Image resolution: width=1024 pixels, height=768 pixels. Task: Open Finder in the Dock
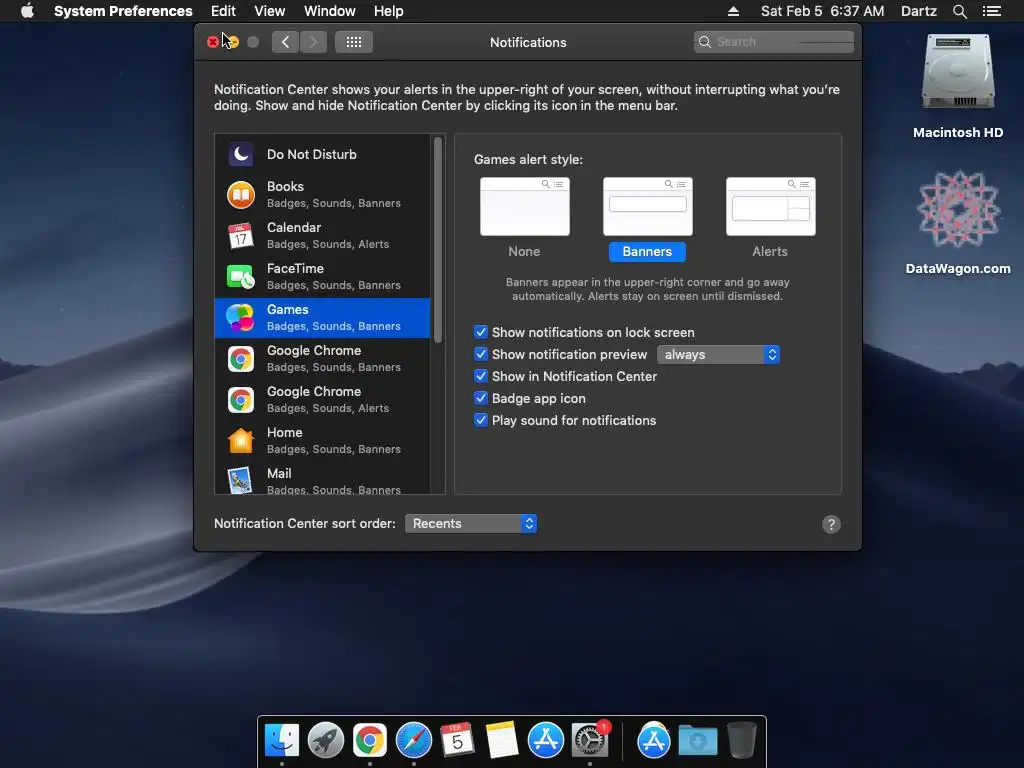tap(281, 740)
